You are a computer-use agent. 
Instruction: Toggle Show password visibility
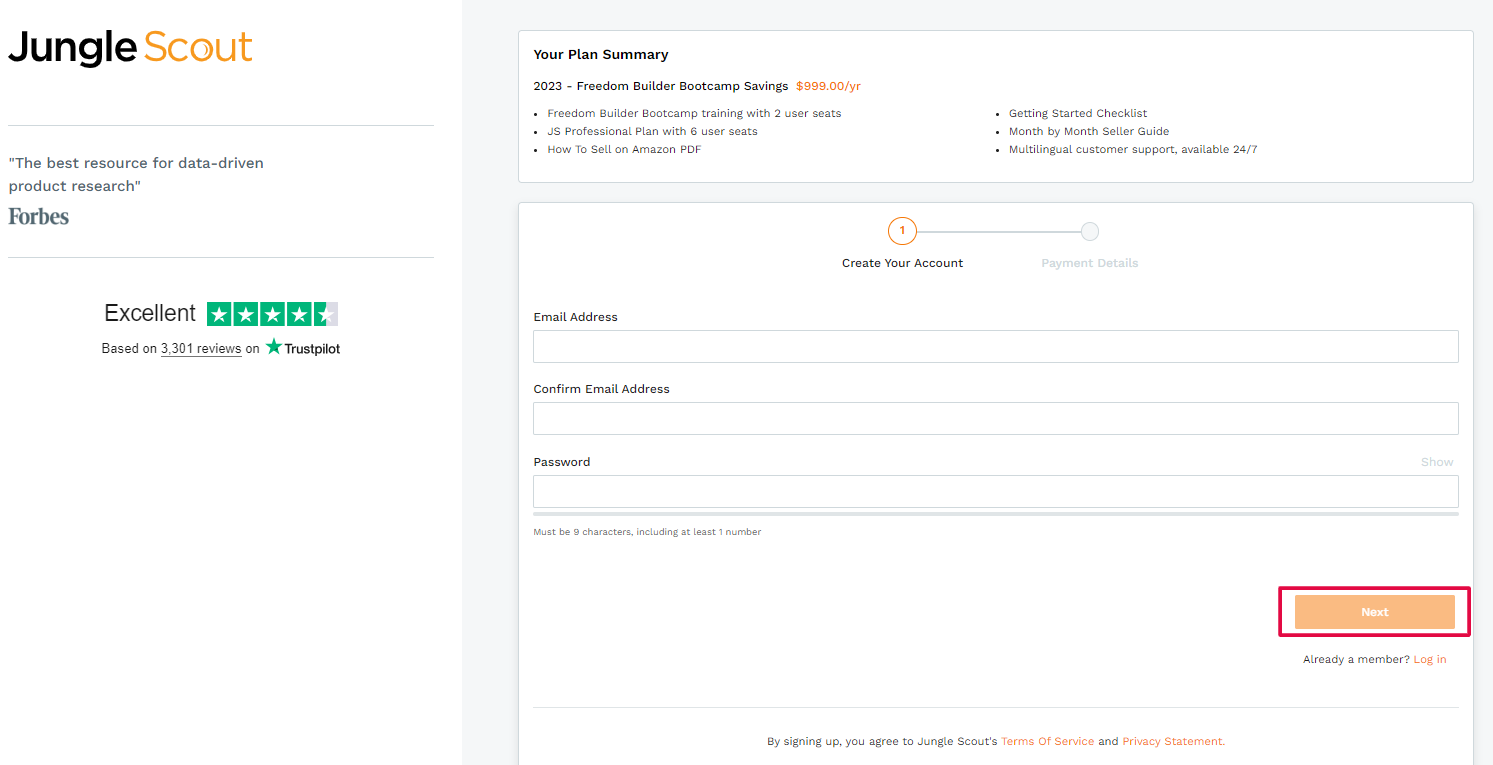[1437, 462]
